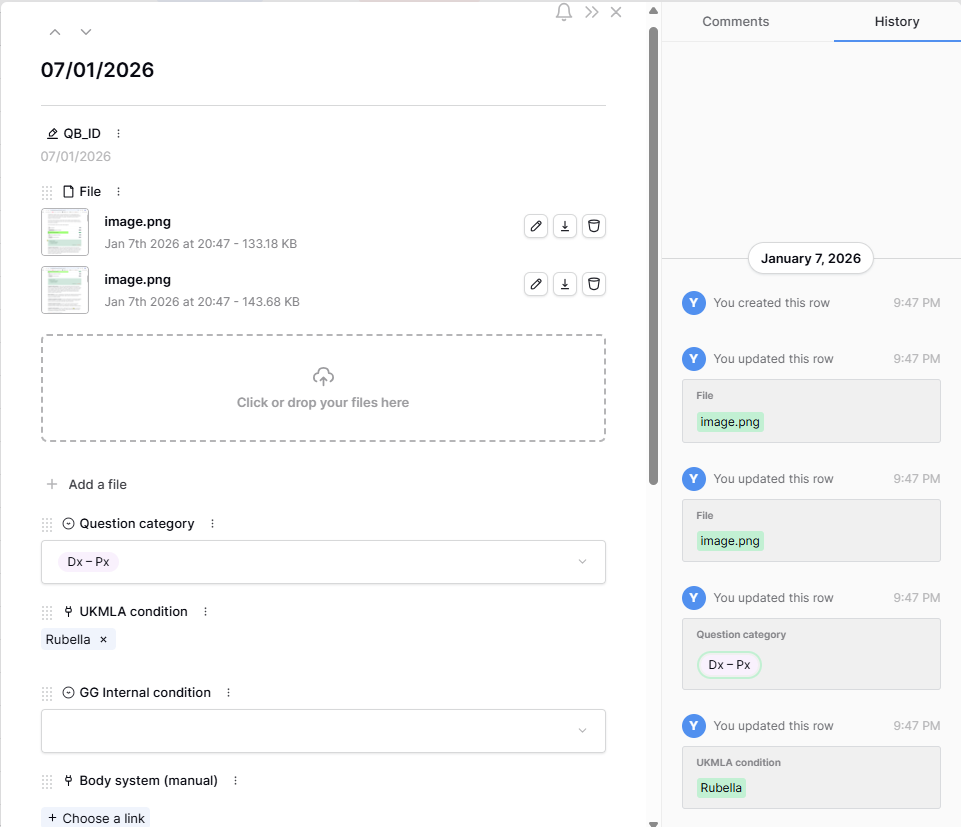Open the second image.png thumbnail preview
Screen dimensions: 961x827
coord(65,290)
